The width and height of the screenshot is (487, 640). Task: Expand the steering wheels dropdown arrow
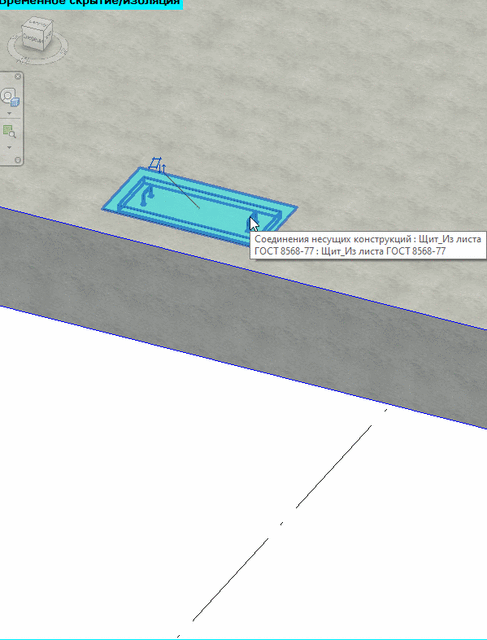point(9,113)
